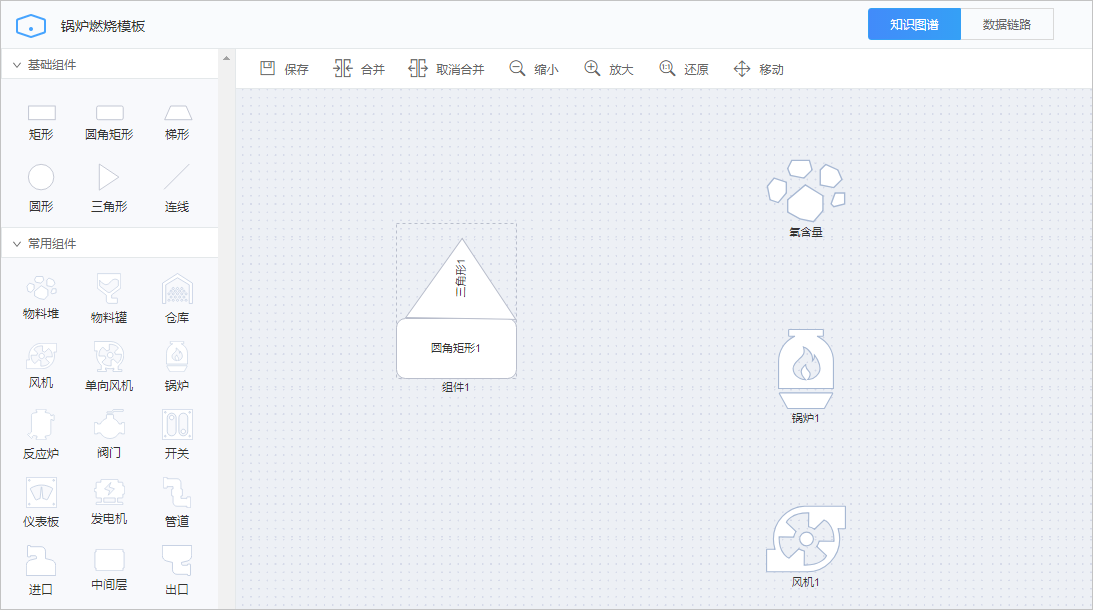Select the 氧含量 node on canvas
Viewport: 1093px width, 610px height.
tap(806, 199)
